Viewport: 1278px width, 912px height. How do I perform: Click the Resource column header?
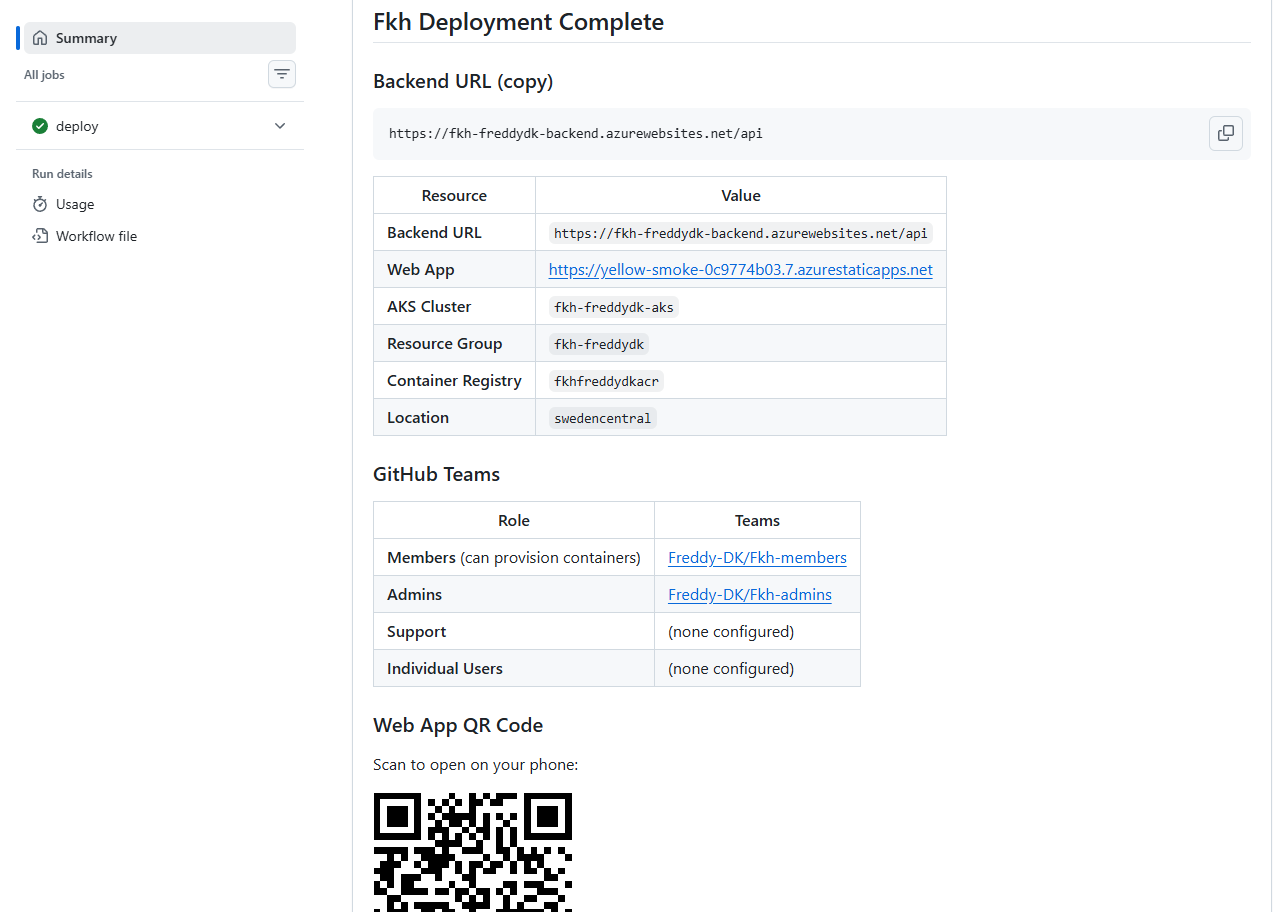(454, 196)
